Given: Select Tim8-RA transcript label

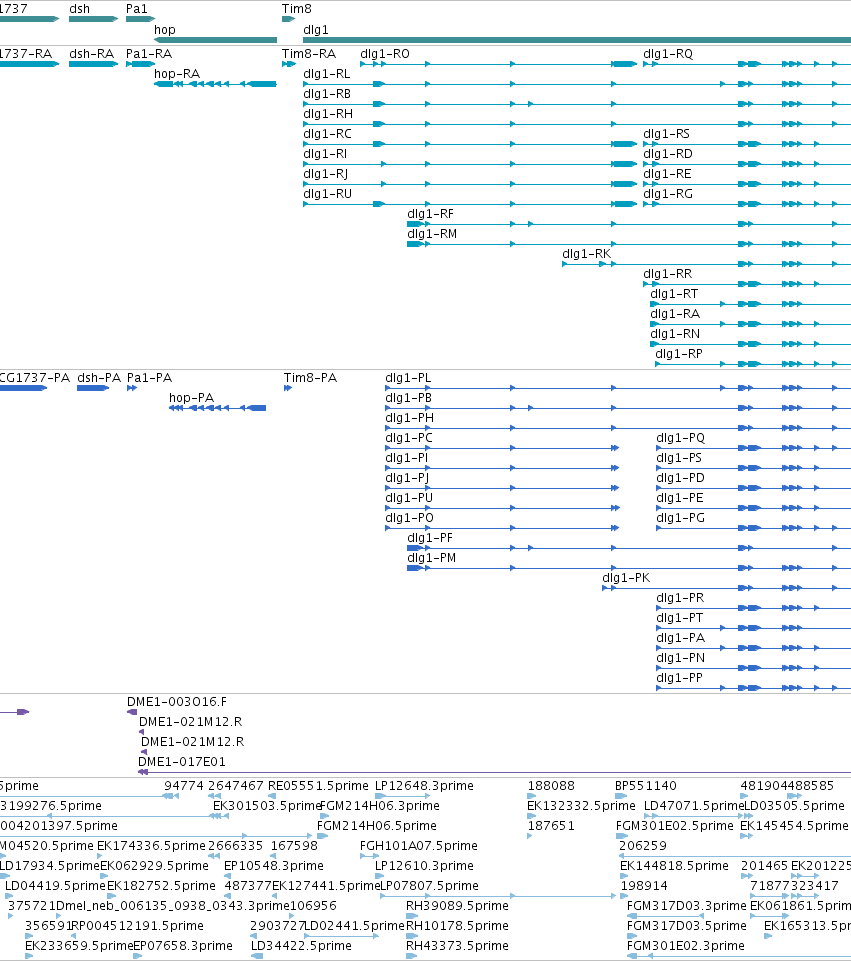Looking at the screenshot, I should tap(309, 53).
